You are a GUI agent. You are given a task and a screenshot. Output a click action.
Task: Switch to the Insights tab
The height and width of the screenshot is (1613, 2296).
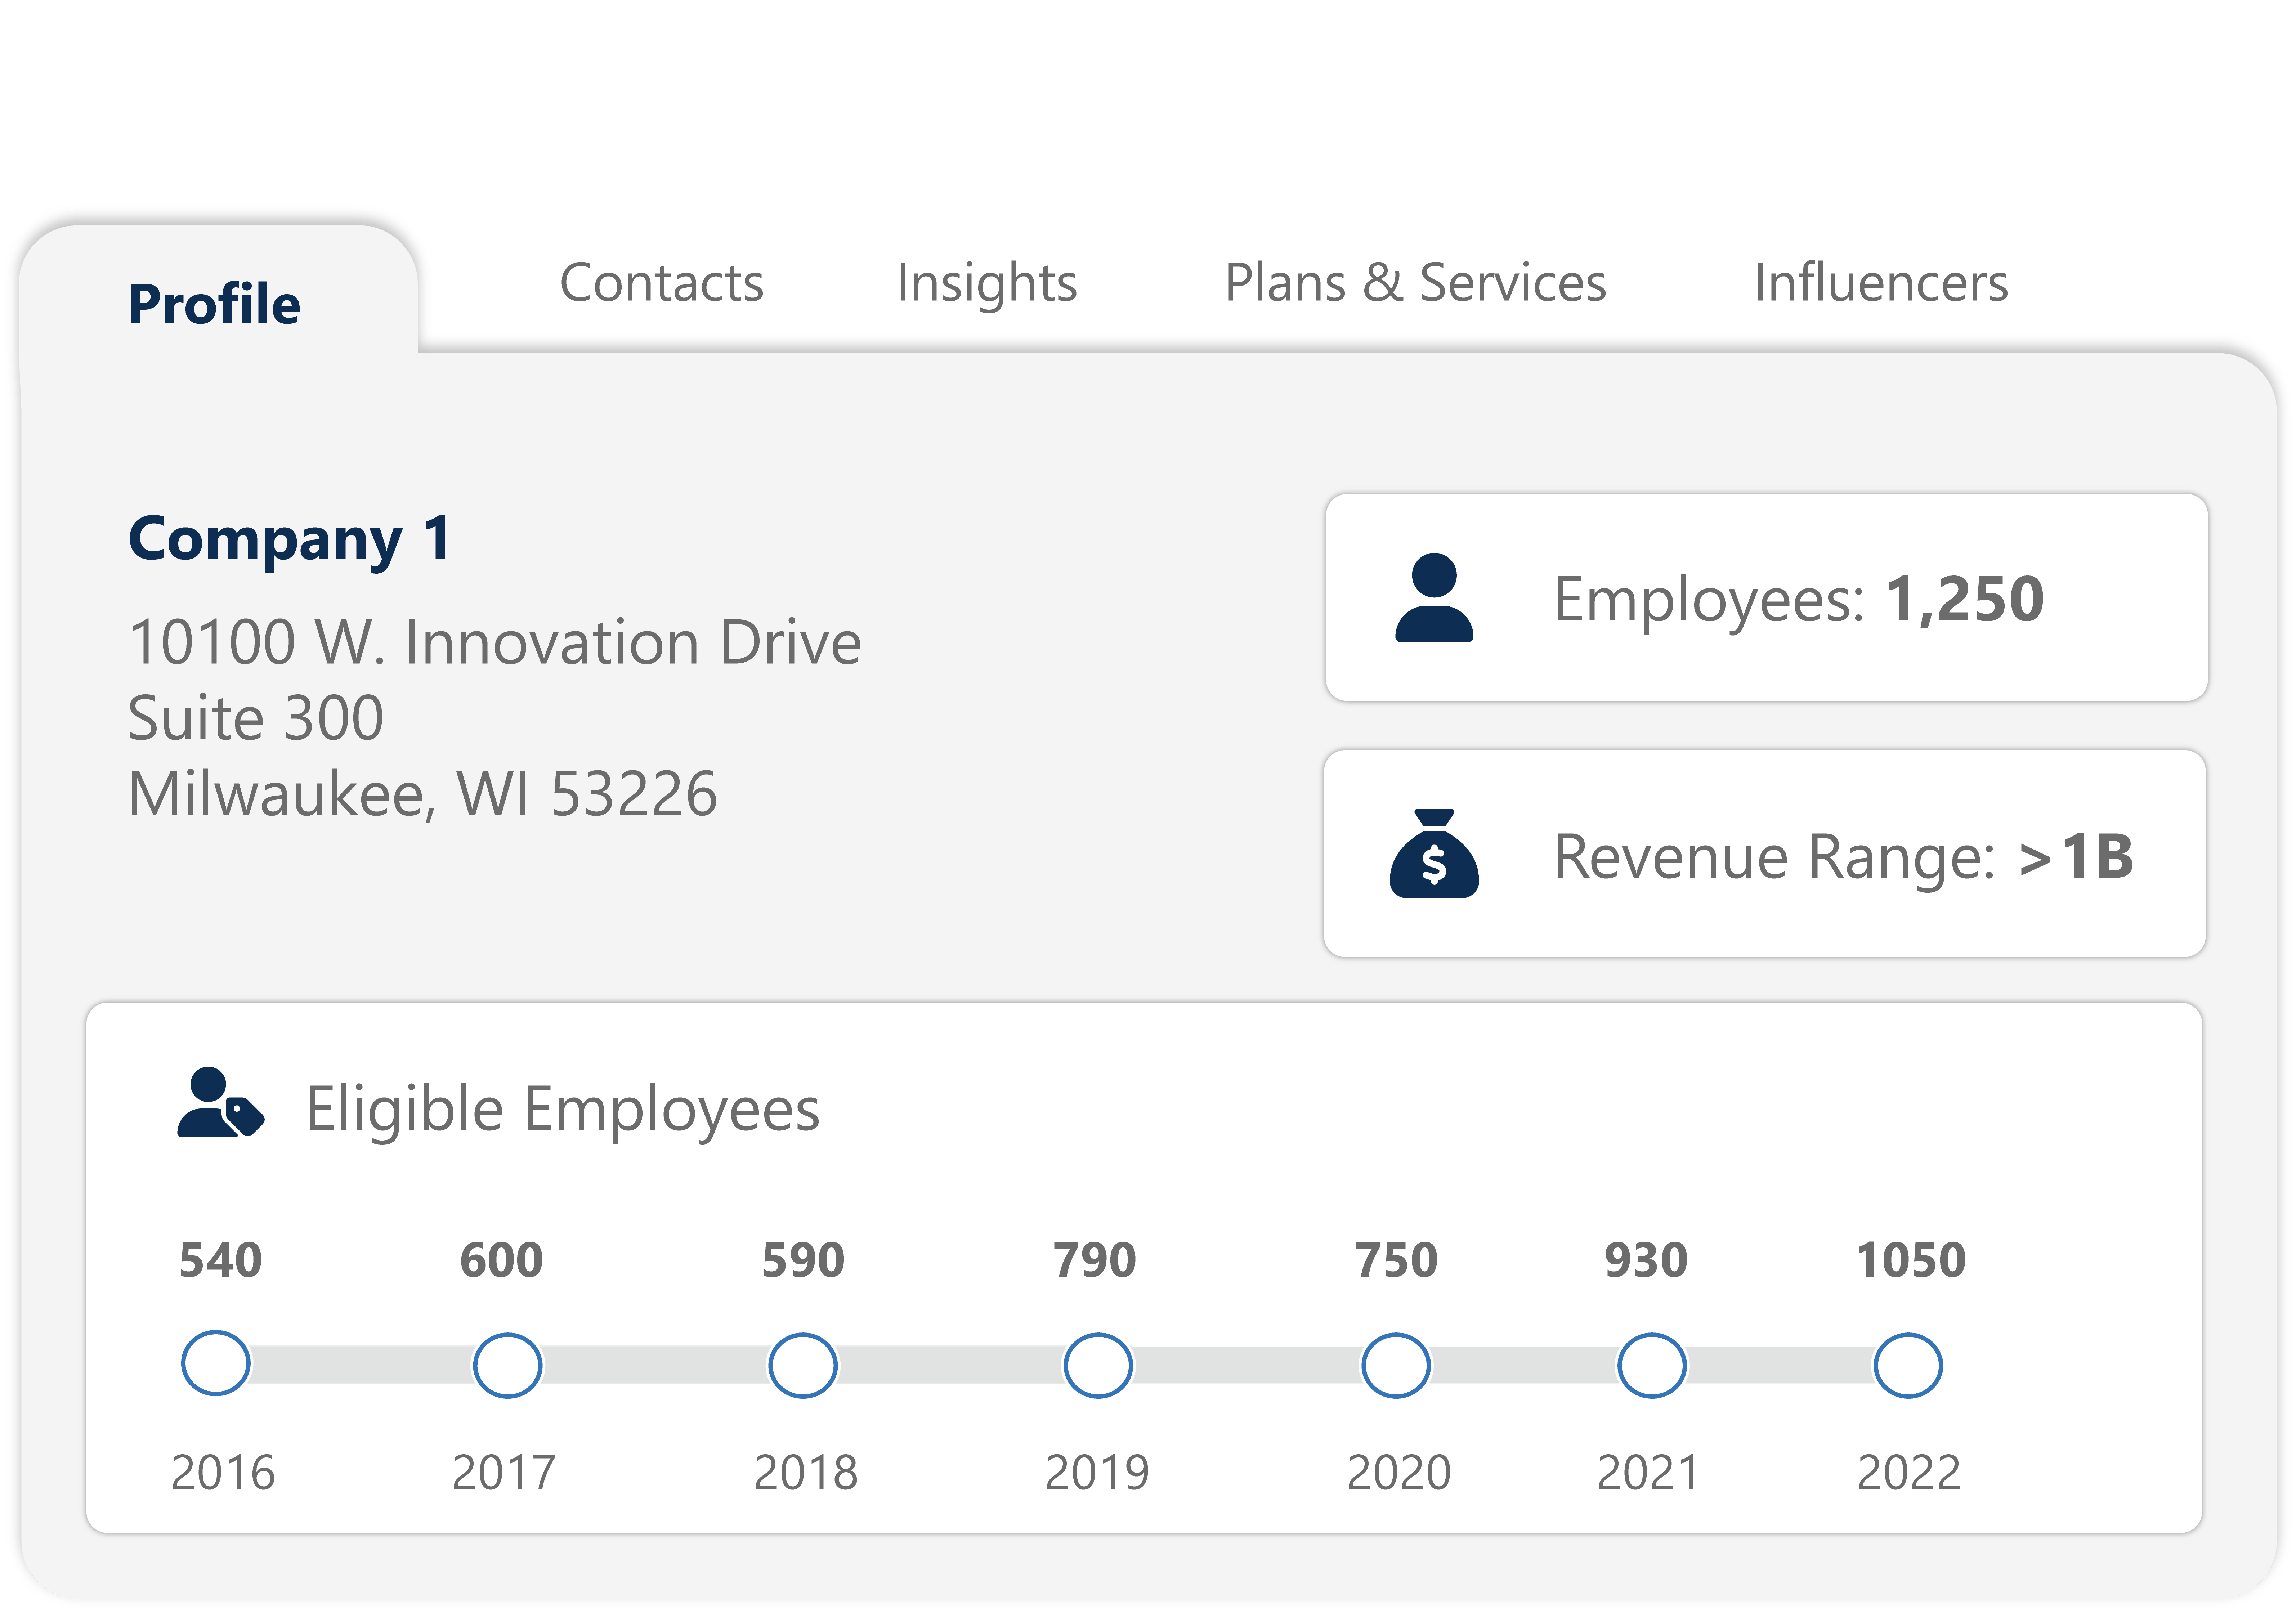(986, 283)
